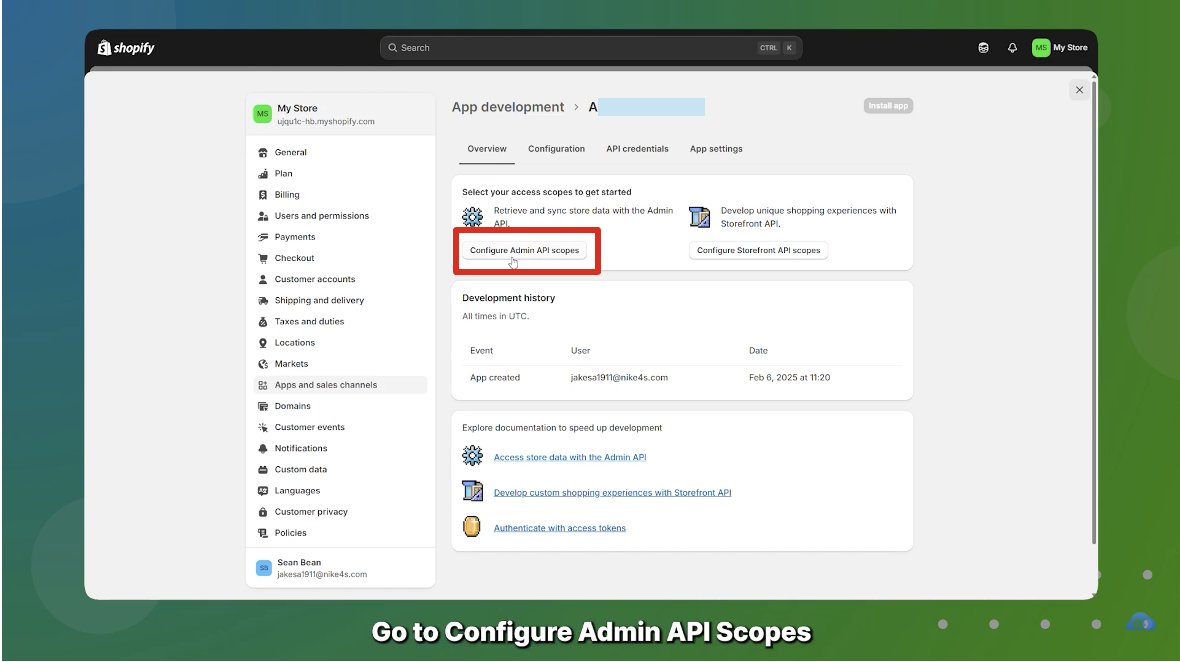Close the settings panel with X

click(x=1079, y=90)
